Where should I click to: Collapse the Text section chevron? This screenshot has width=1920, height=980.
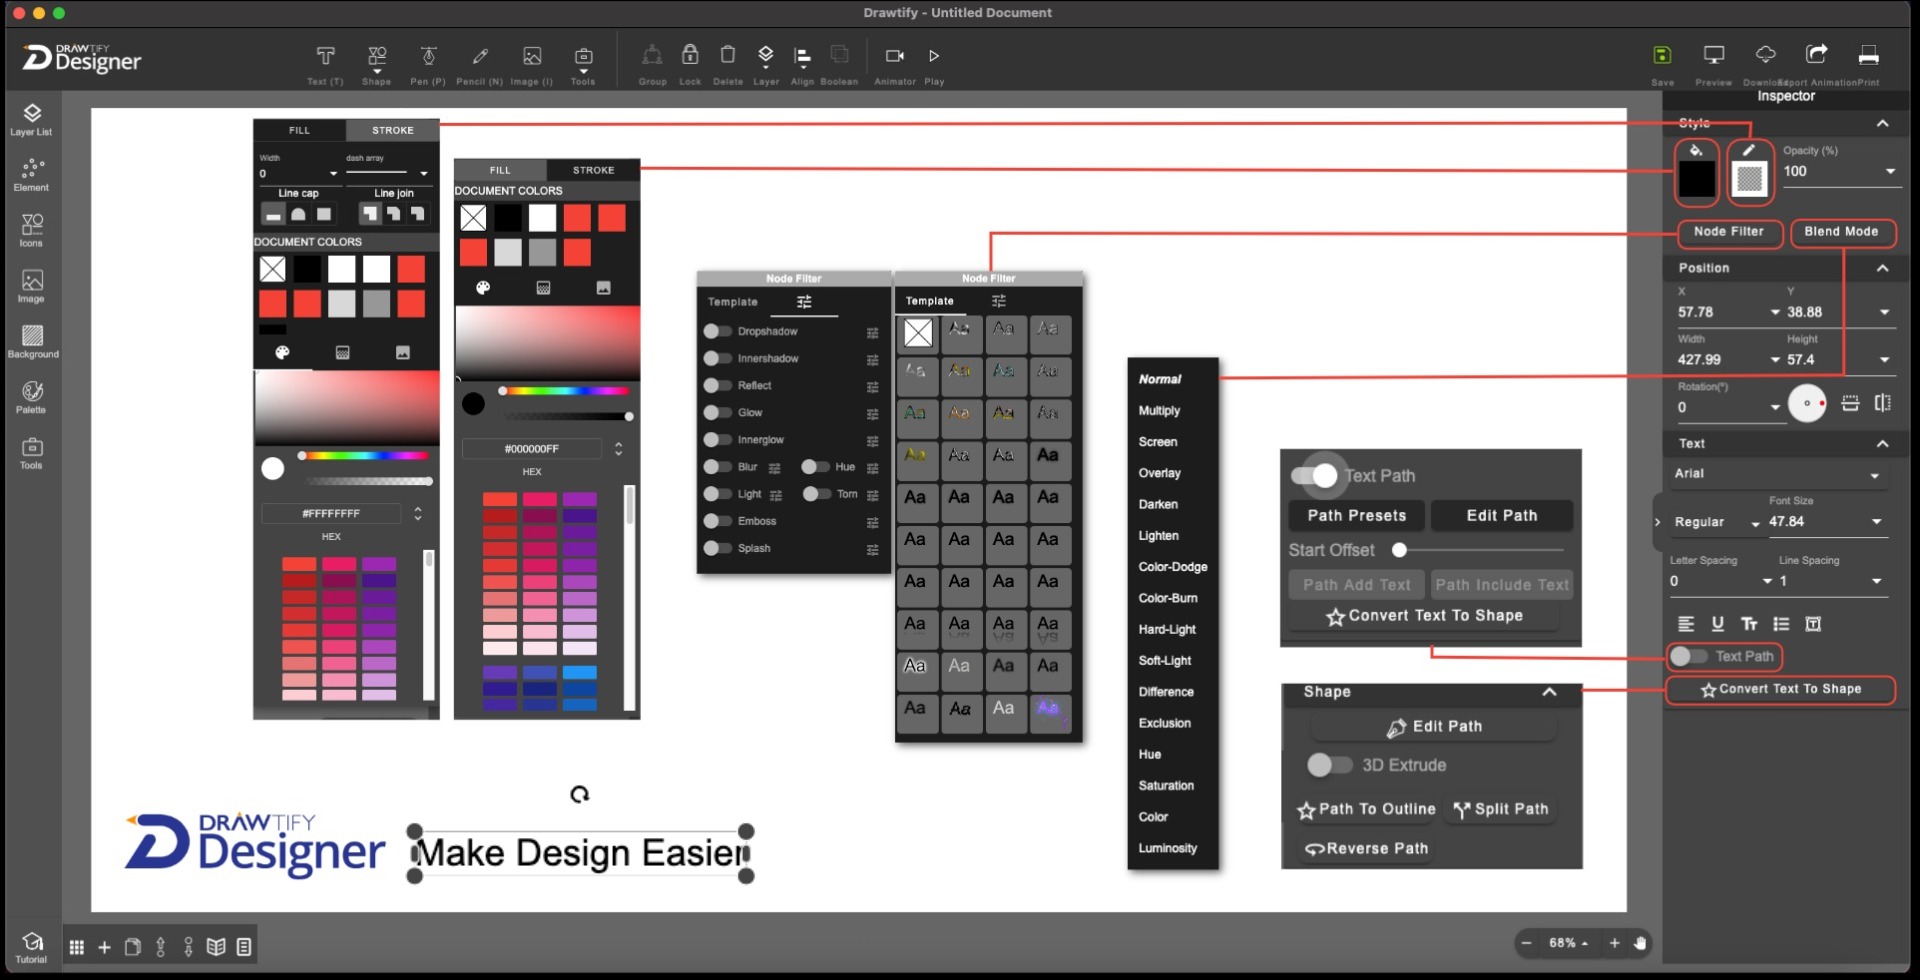coord(1883,444)
